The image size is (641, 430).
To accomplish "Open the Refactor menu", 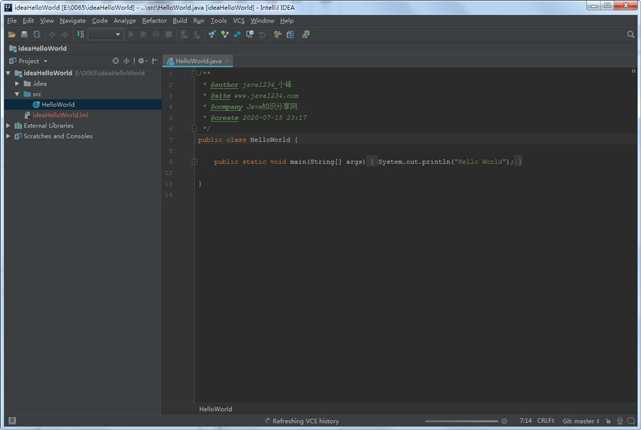I will pos(154,20).
